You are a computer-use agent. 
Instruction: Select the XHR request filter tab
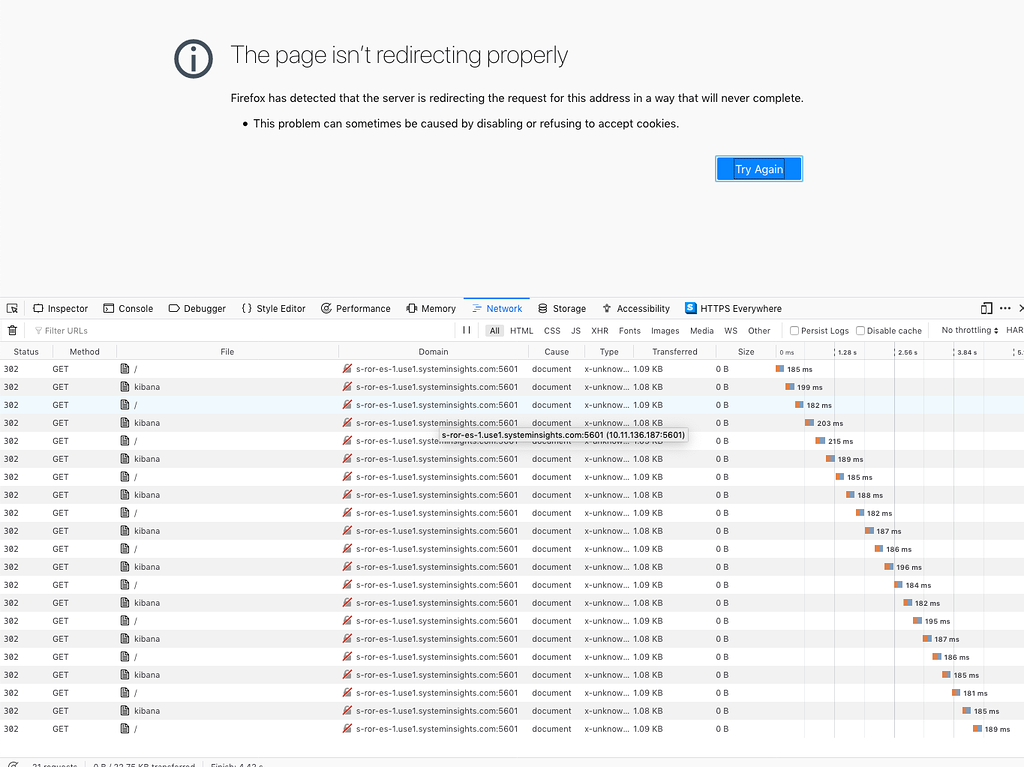click(599, 330)
